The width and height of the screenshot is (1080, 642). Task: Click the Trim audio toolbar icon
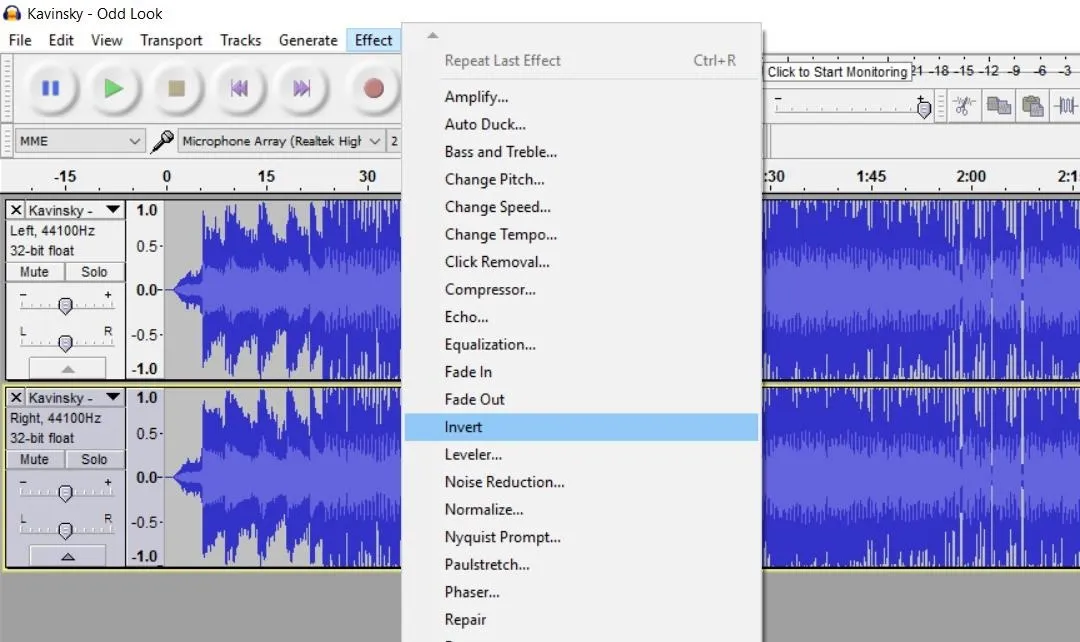point(1066,106)
